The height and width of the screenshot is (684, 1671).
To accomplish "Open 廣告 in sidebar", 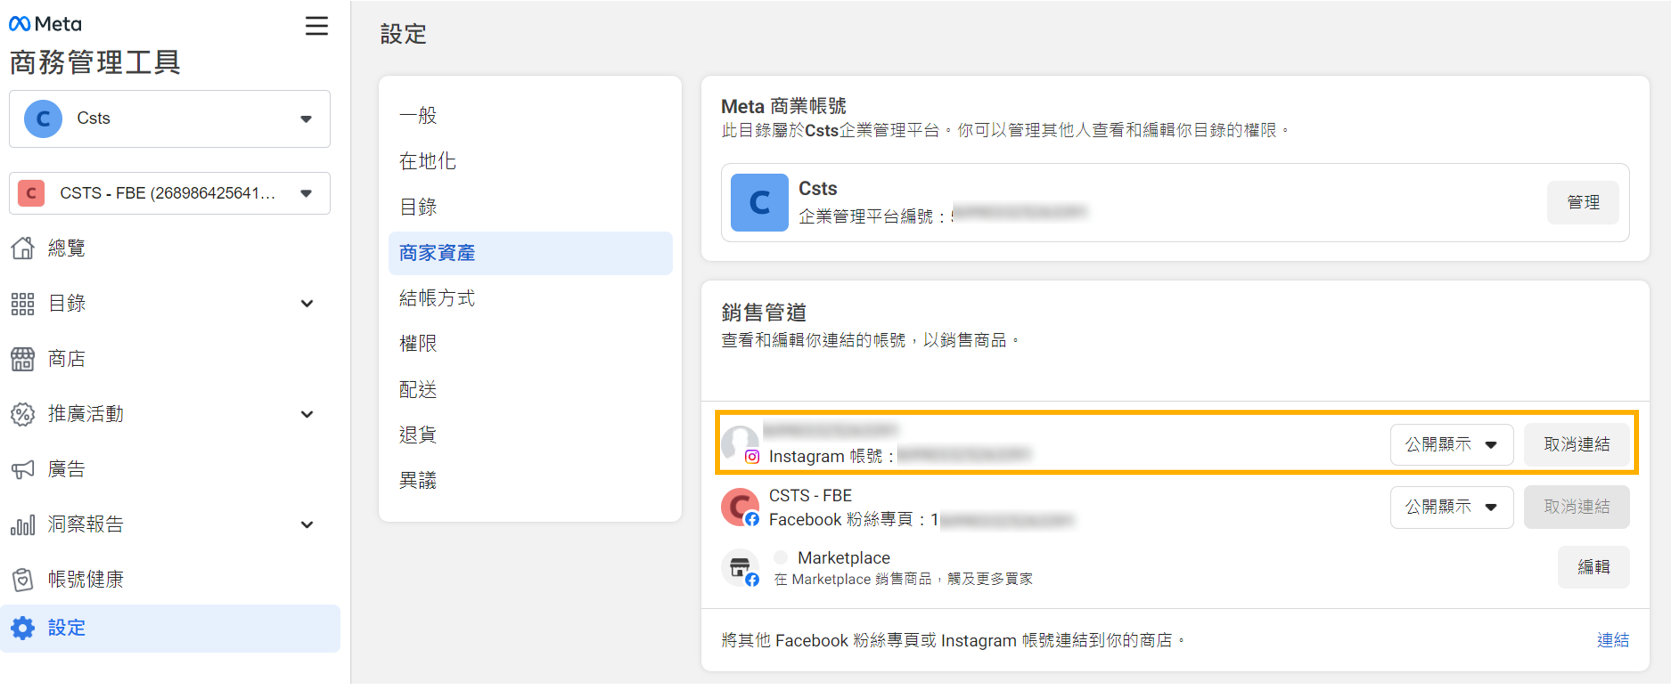I will (x=67, y=469).
